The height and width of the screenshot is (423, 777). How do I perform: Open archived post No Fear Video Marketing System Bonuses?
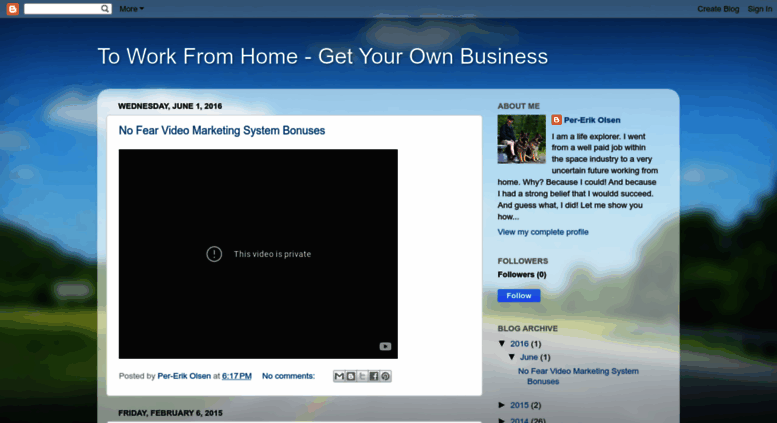coord(578,376)
